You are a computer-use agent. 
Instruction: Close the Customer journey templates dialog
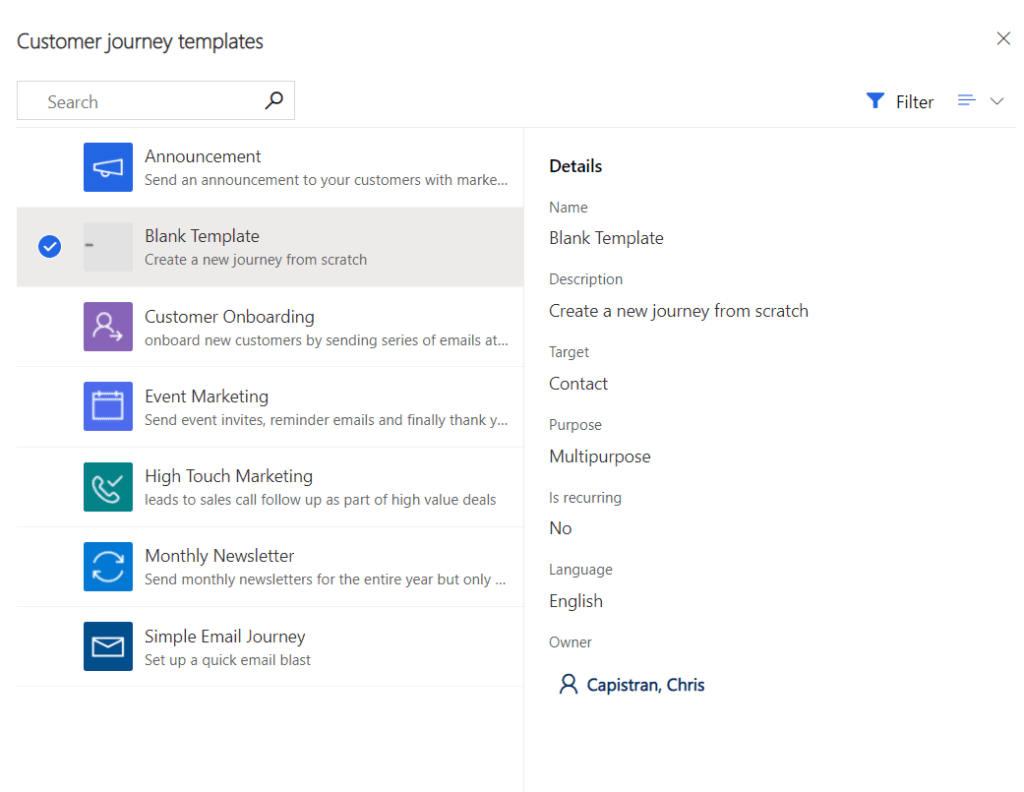1003,39
